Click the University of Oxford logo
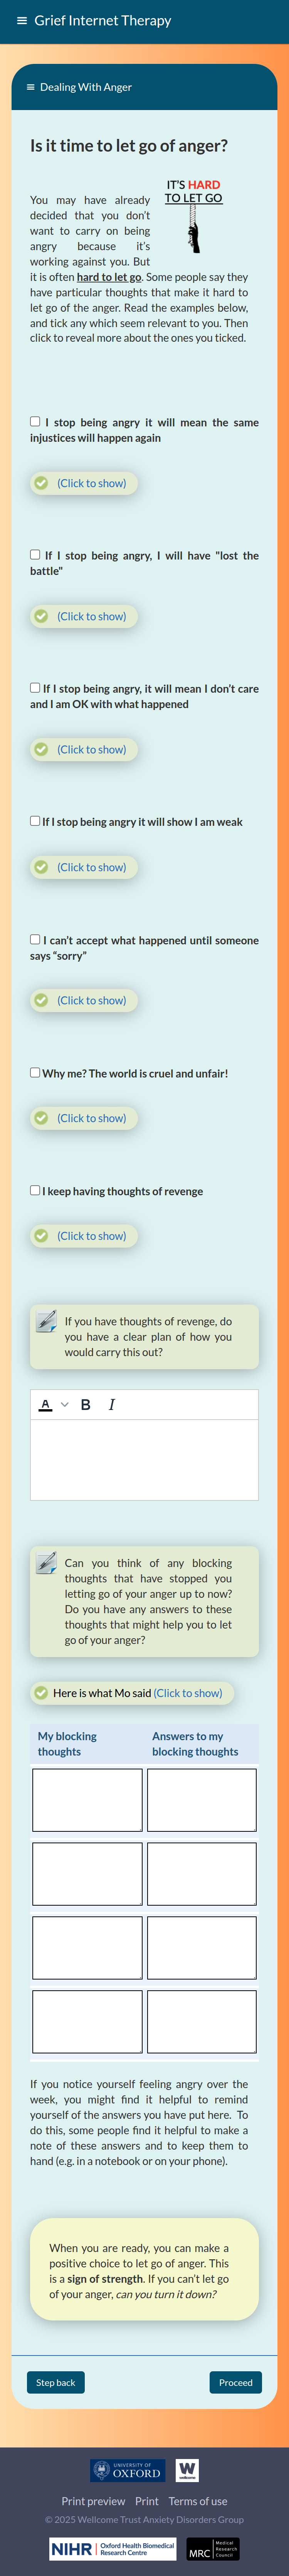This screenshot has width=289, height=2576. point(128,2471)
